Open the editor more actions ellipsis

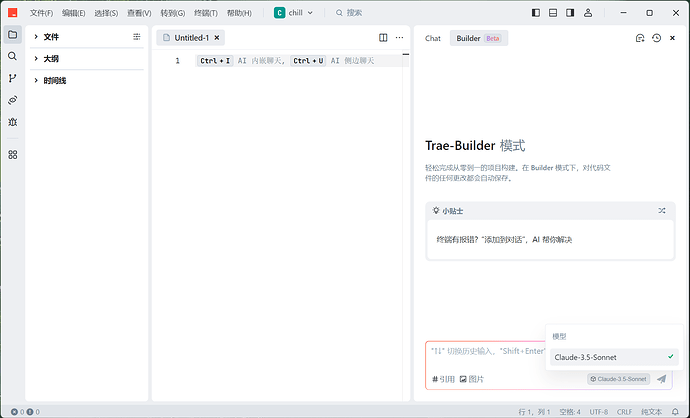(400, 38)
